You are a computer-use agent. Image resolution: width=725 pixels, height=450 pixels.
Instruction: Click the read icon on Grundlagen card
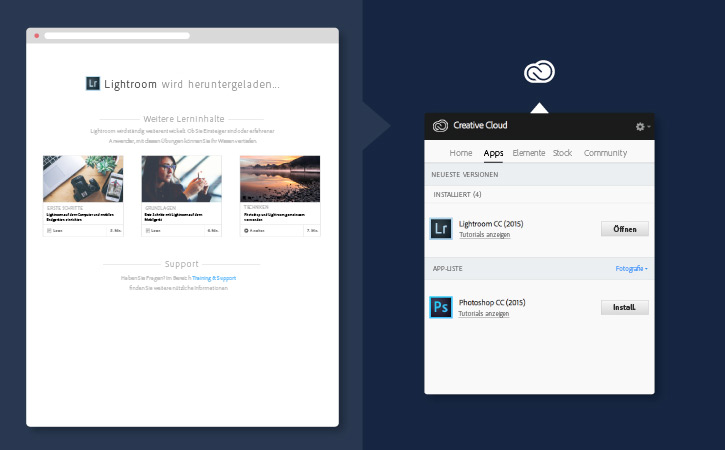click(x=147, y=230)
